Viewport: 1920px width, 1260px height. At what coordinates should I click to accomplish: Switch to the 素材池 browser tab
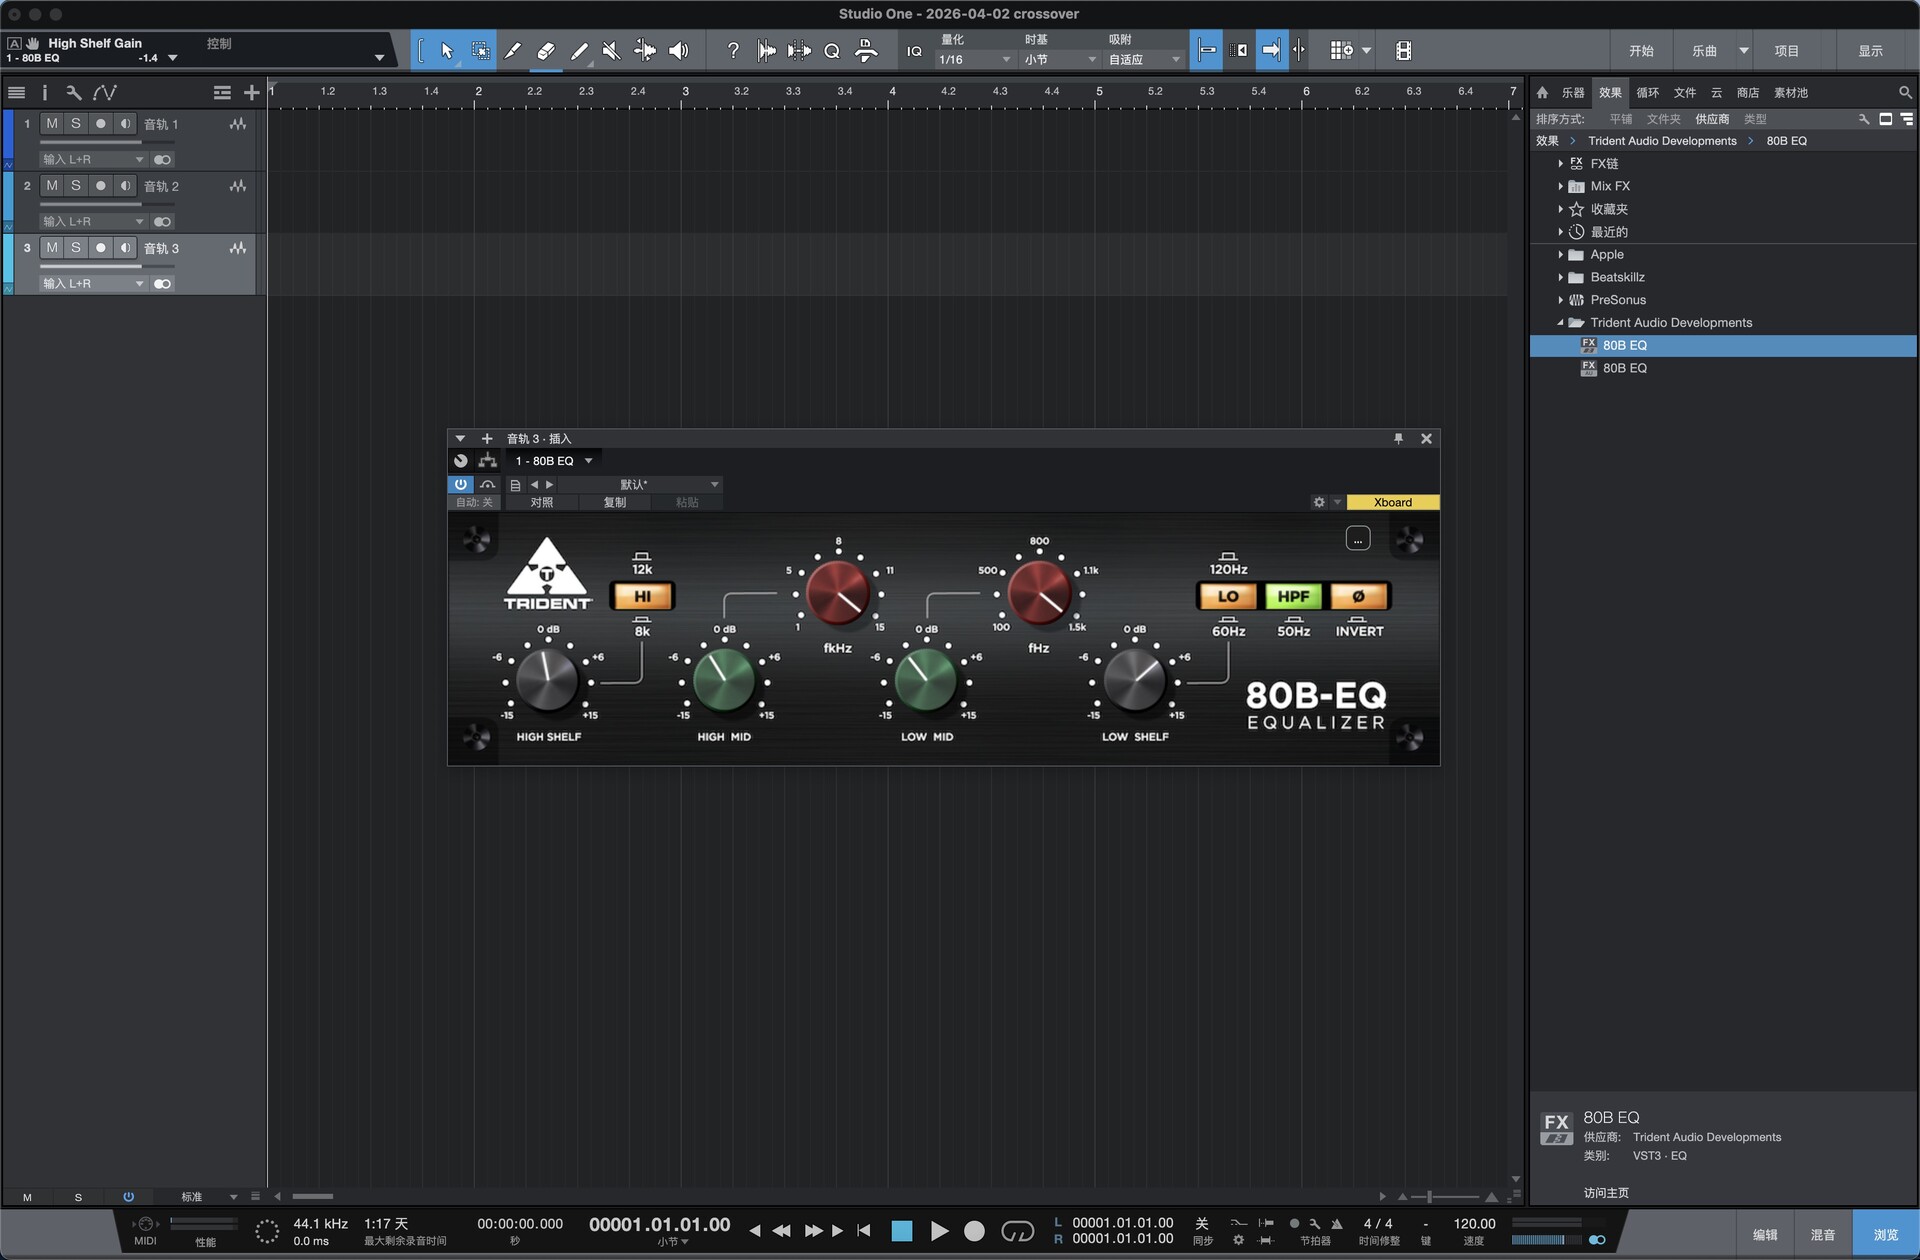click(1791, 93)
